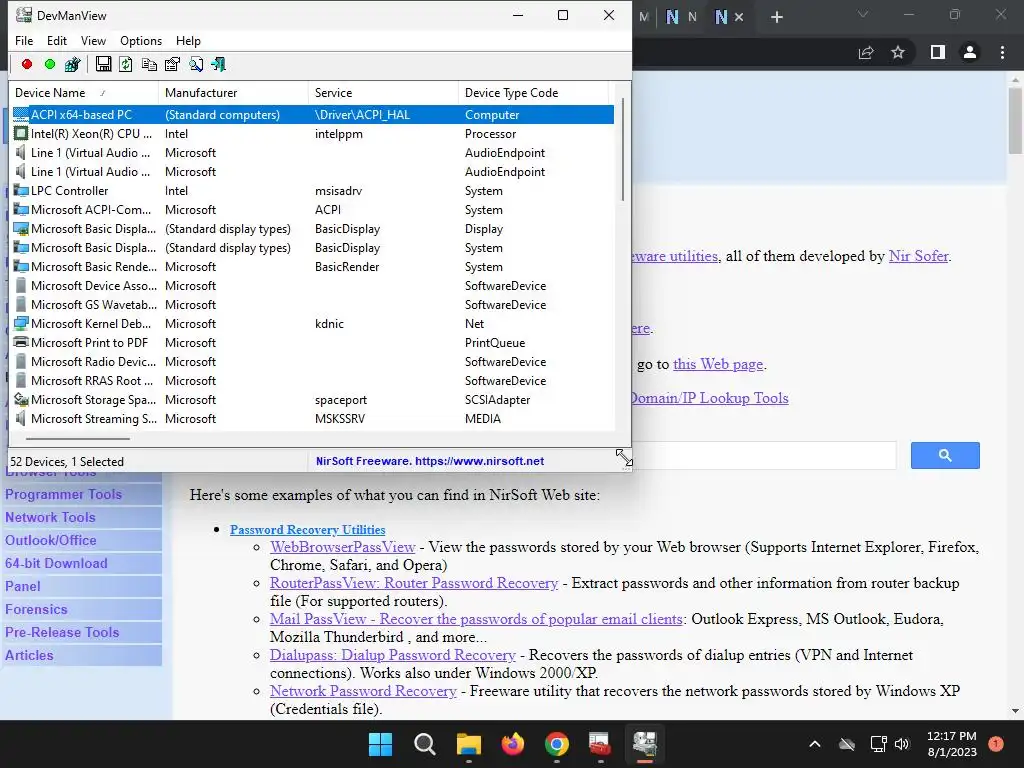1024x768 pixels.
Task: Open the Chrome side panel icon
Action: [x=938, y=52]
